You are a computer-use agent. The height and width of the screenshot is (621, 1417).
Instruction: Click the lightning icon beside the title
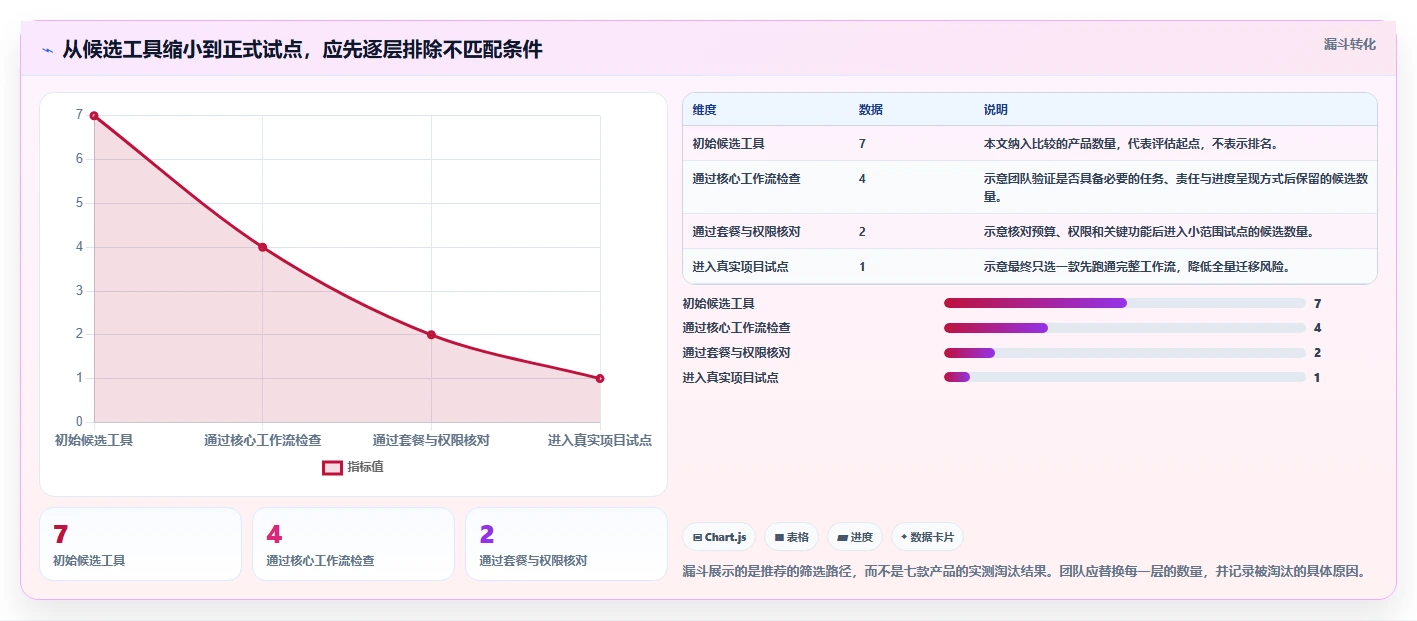click(47, 50)
